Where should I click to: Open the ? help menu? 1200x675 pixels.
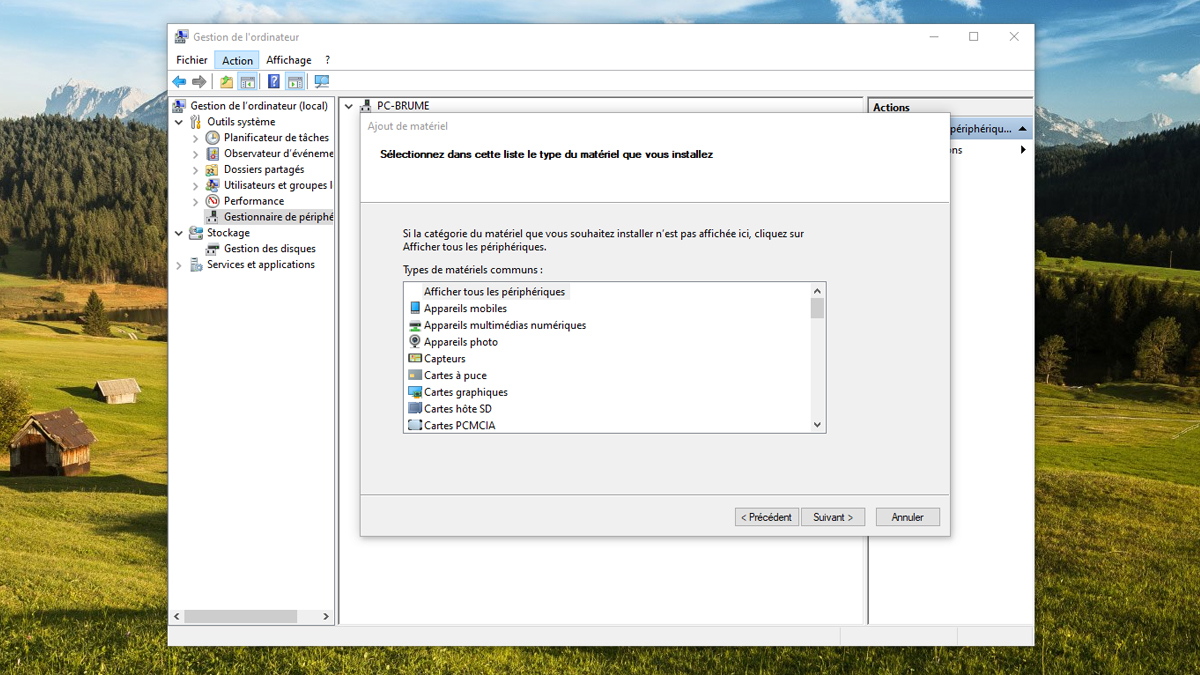click(327, 60)
